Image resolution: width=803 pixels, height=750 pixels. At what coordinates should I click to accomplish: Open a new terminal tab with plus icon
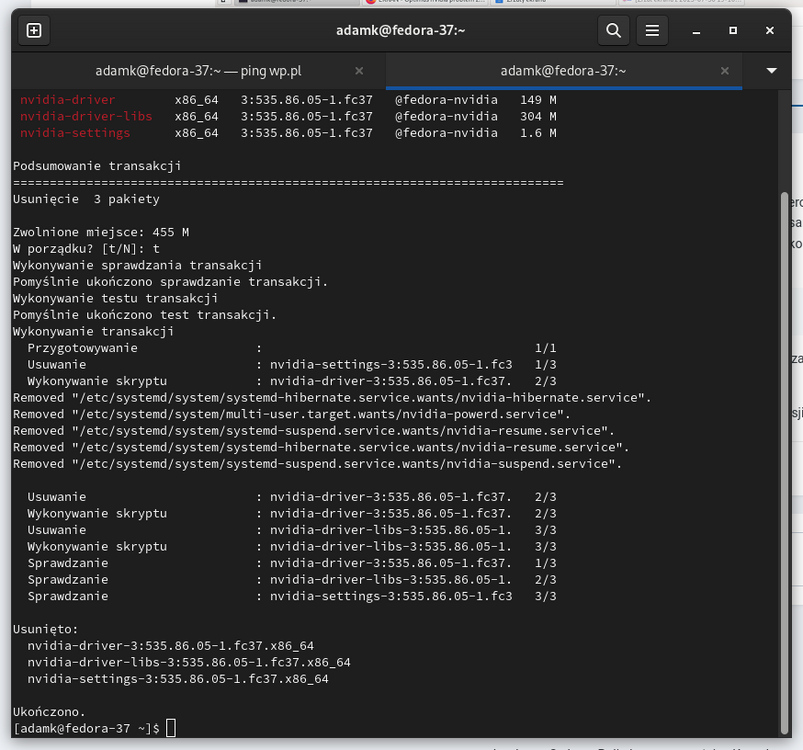[x=34, y=31]
